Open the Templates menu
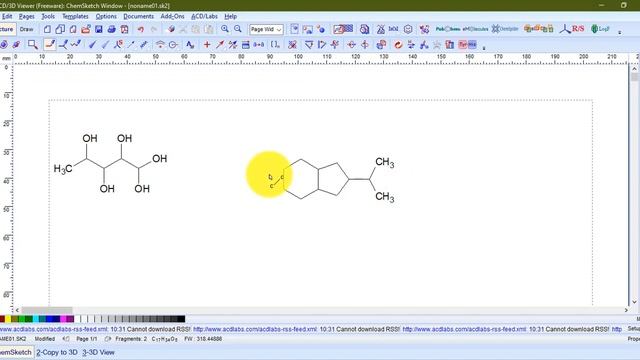 75,16
